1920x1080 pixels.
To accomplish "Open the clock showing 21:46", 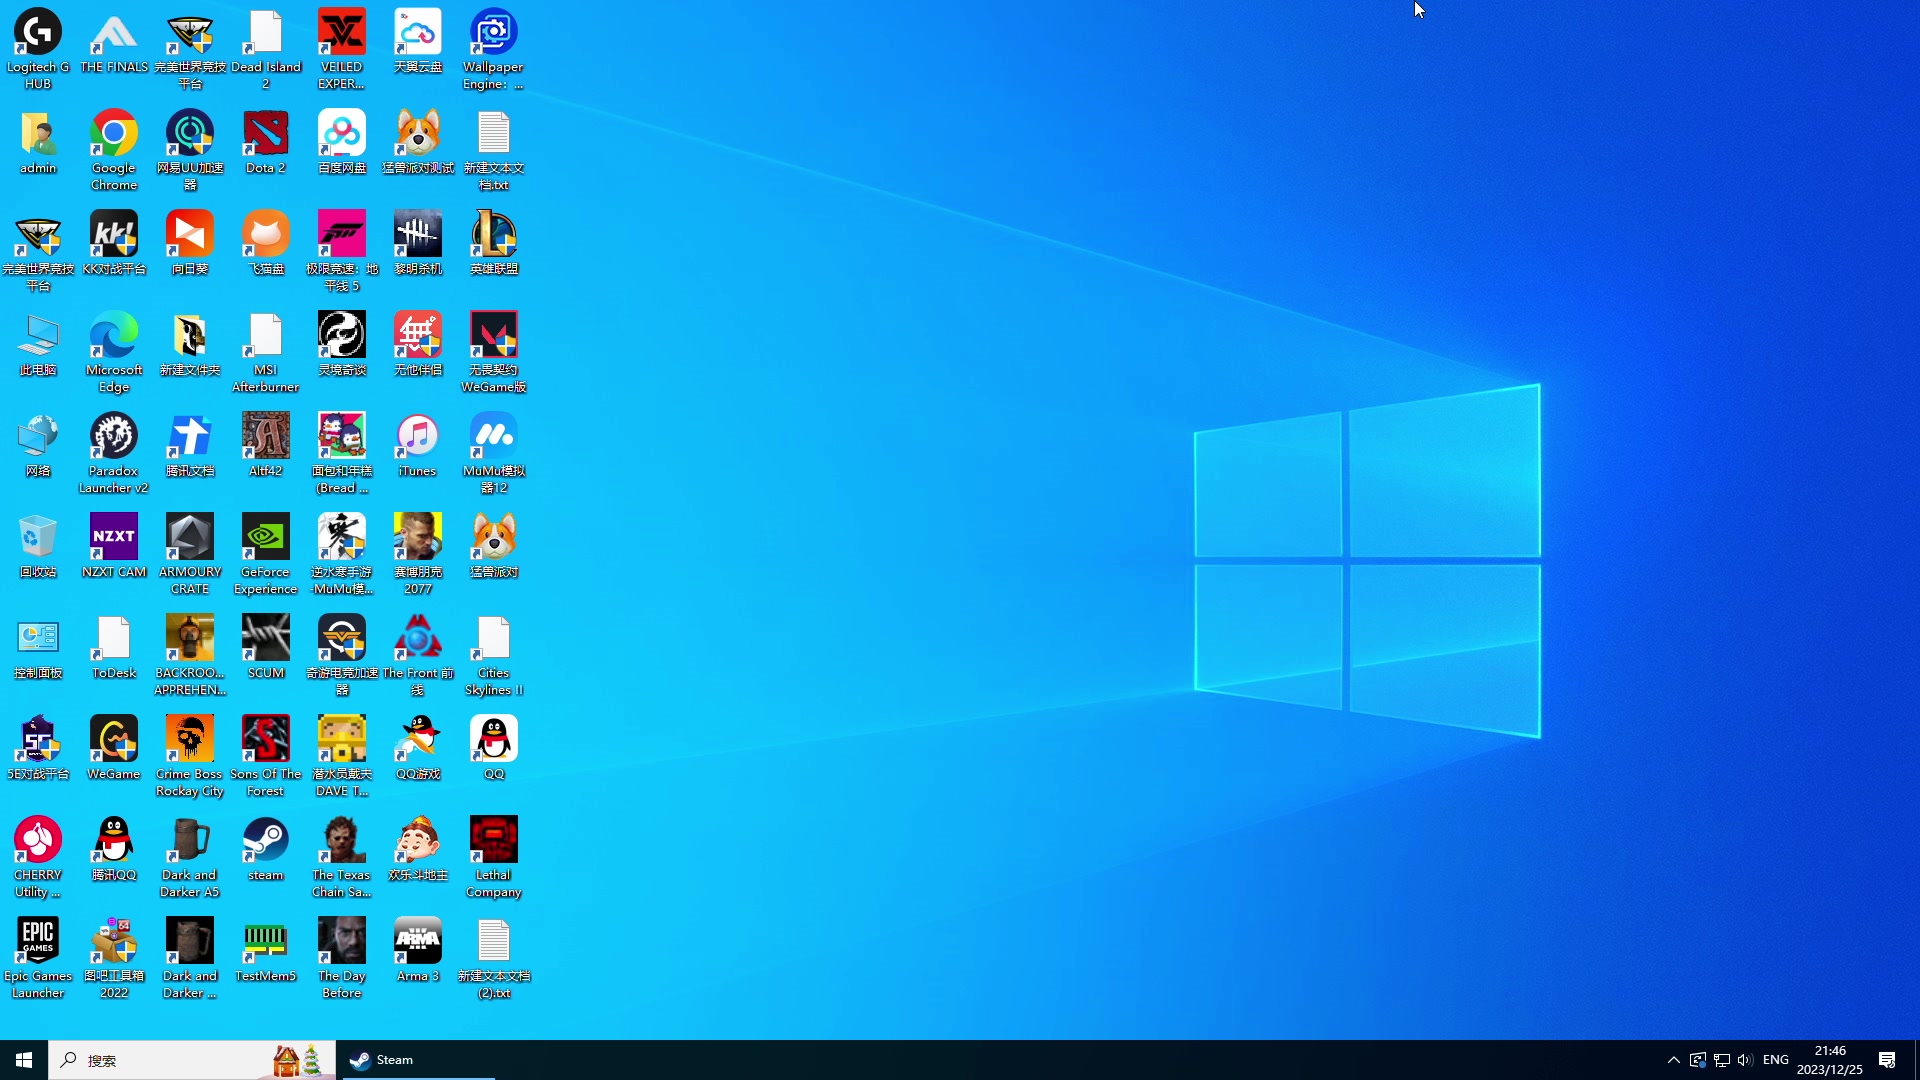I will (x=1830, y=1060).
